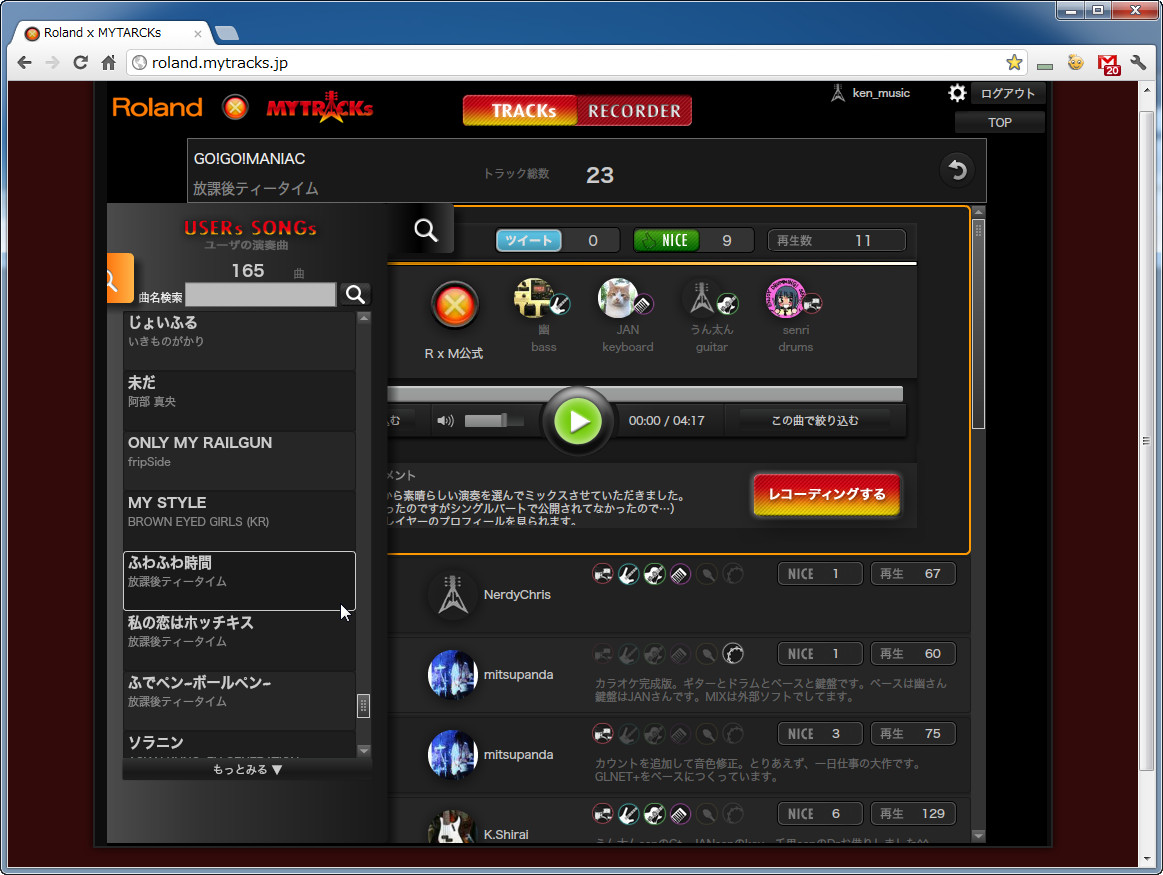Go back to the previous browser page
Screen dimensions: 1163x875
pos(24,63)
